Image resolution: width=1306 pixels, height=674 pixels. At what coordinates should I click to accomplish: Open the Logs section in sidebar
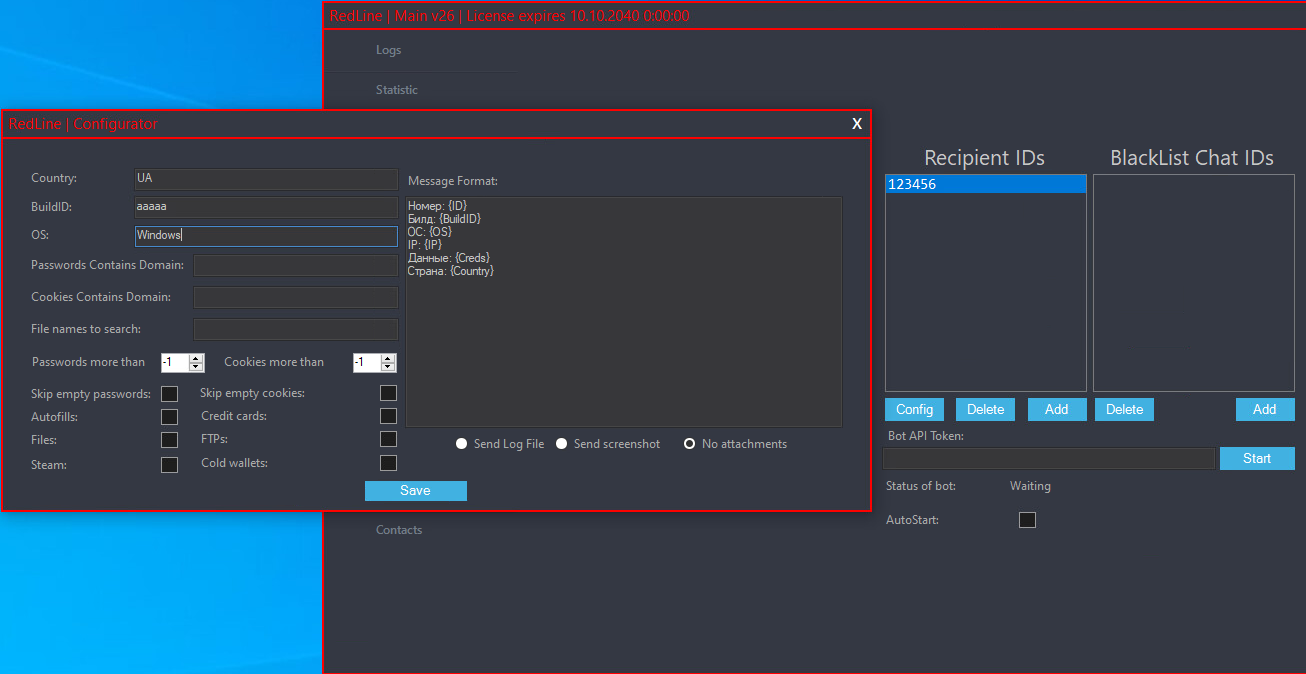tap(389, 50)
